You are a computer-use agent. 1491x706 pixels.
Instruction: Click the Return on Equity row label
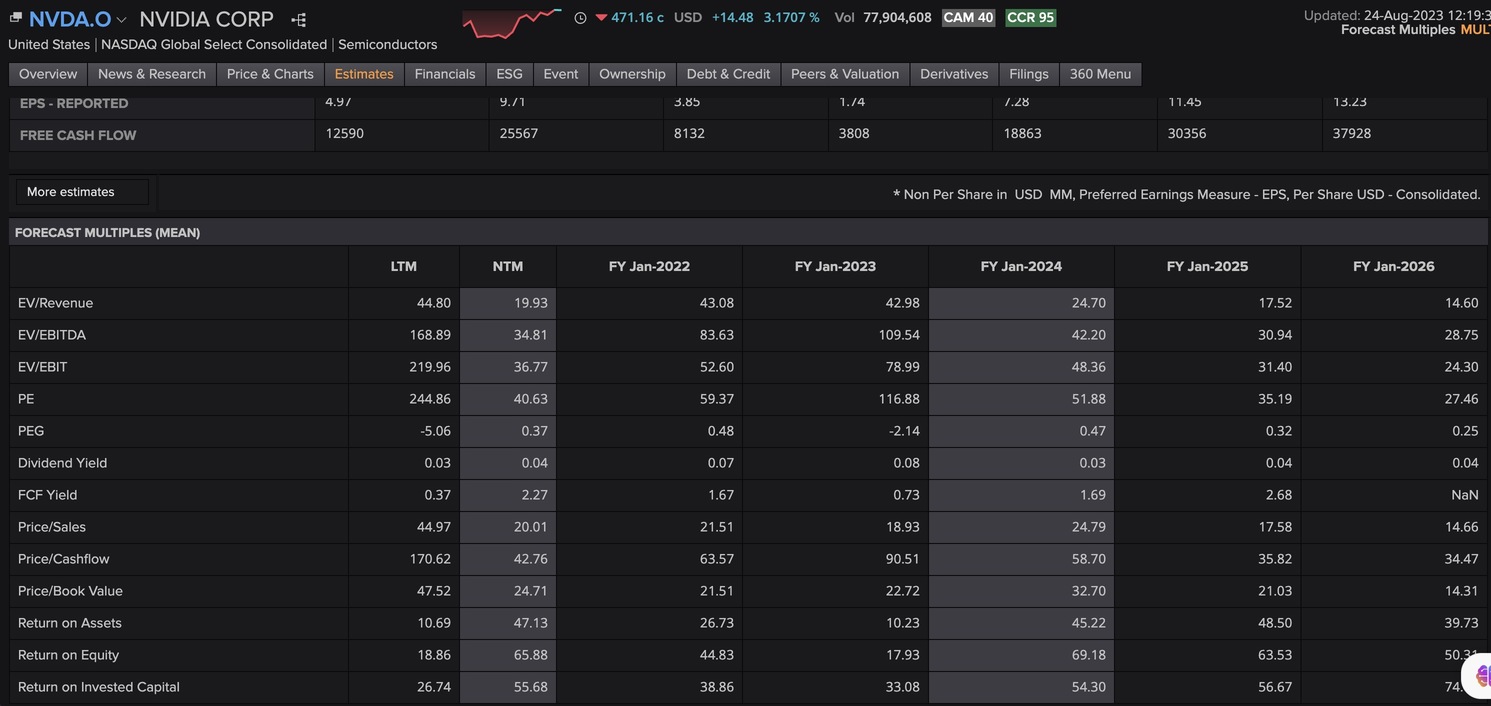point(68,655)
